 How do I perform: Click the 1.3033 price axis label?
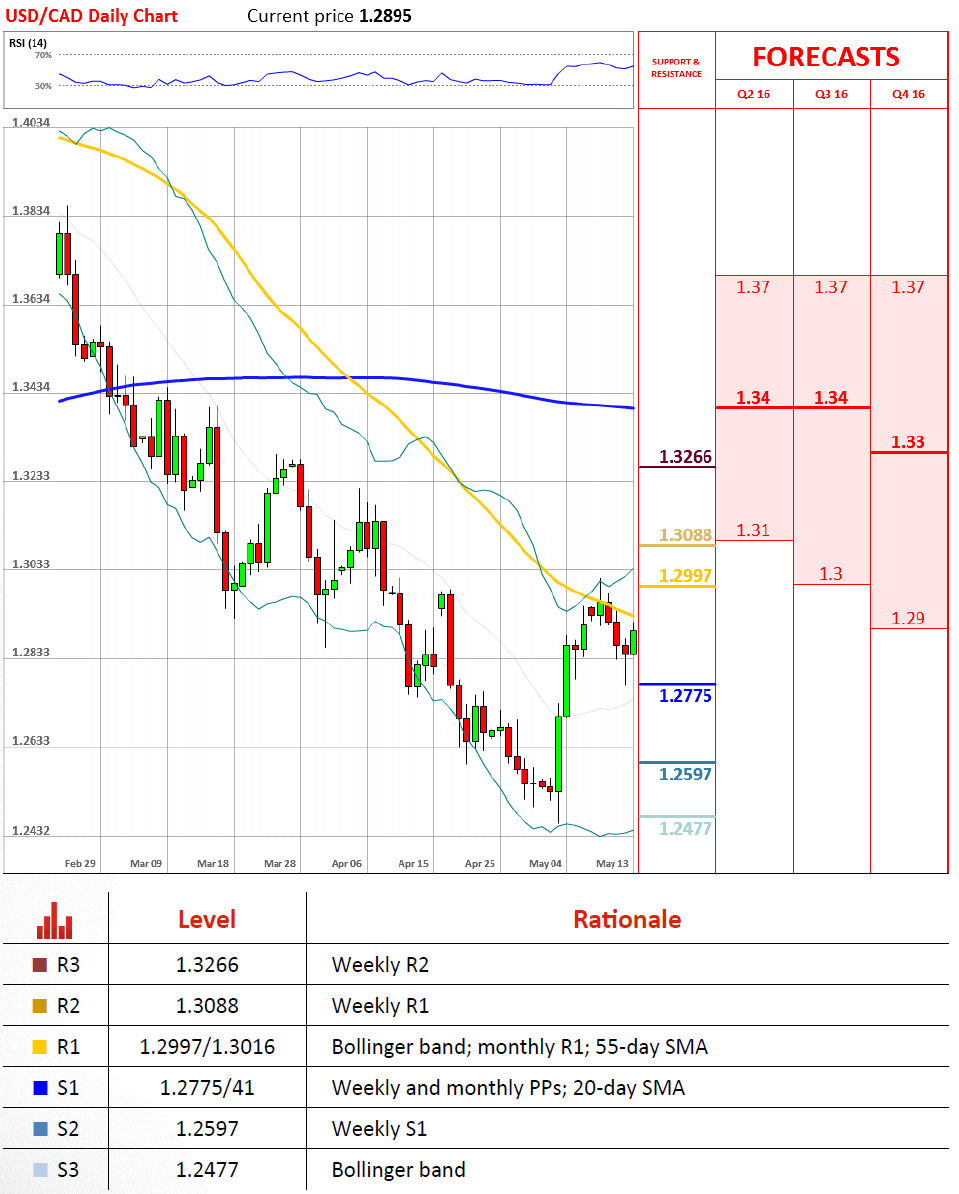30,564
